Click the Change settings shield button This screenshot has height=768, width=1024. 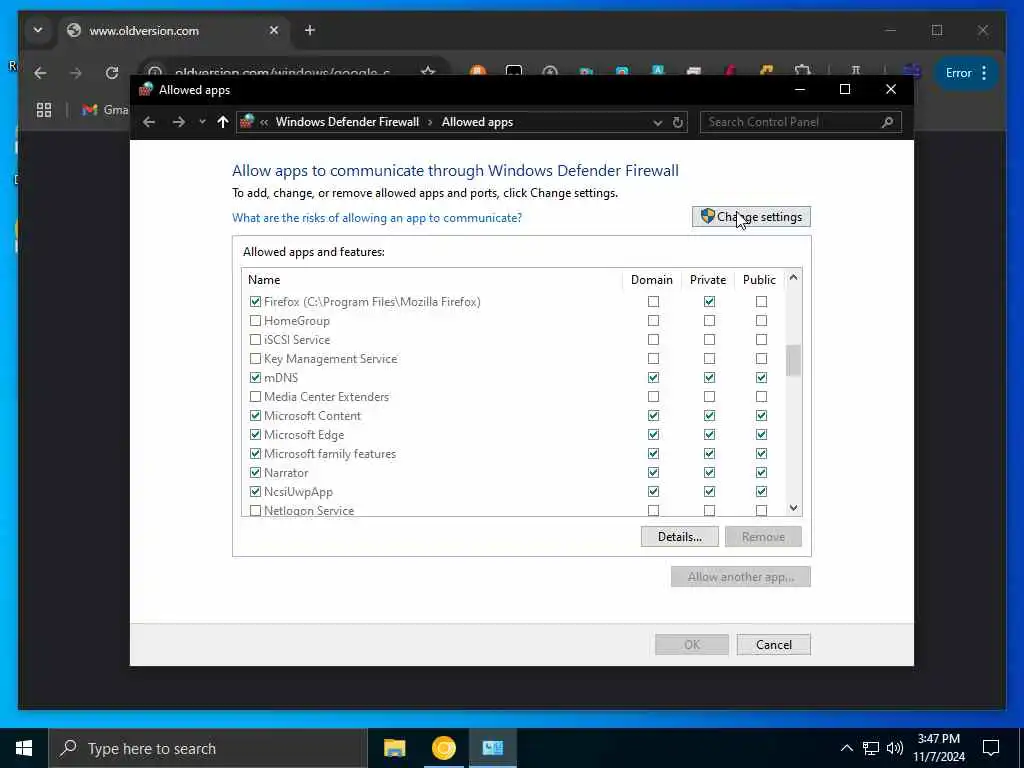pyautogui.click(x=751, y=217)
